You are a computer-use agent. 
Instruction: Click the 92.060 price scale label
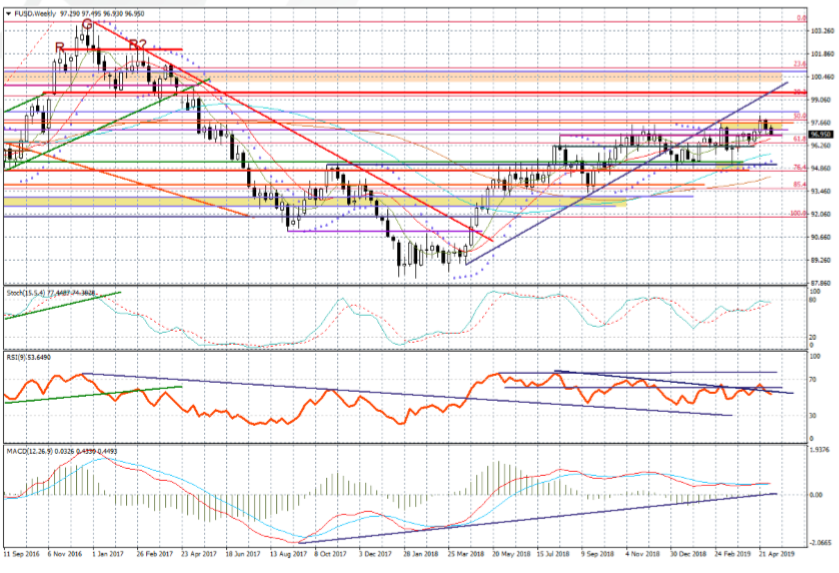point(822,214)
